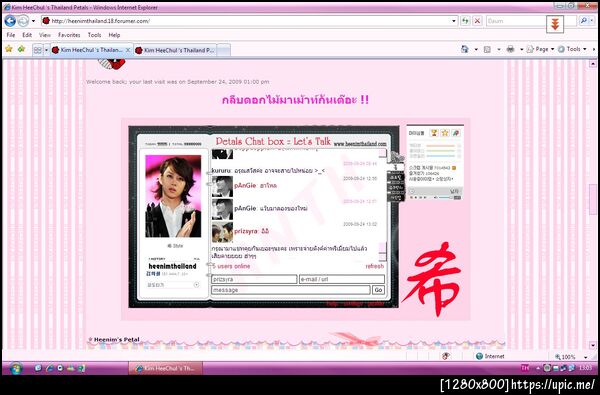
Task: Expand the tab list dropdown arrow
Action: [x=46, y=50]
